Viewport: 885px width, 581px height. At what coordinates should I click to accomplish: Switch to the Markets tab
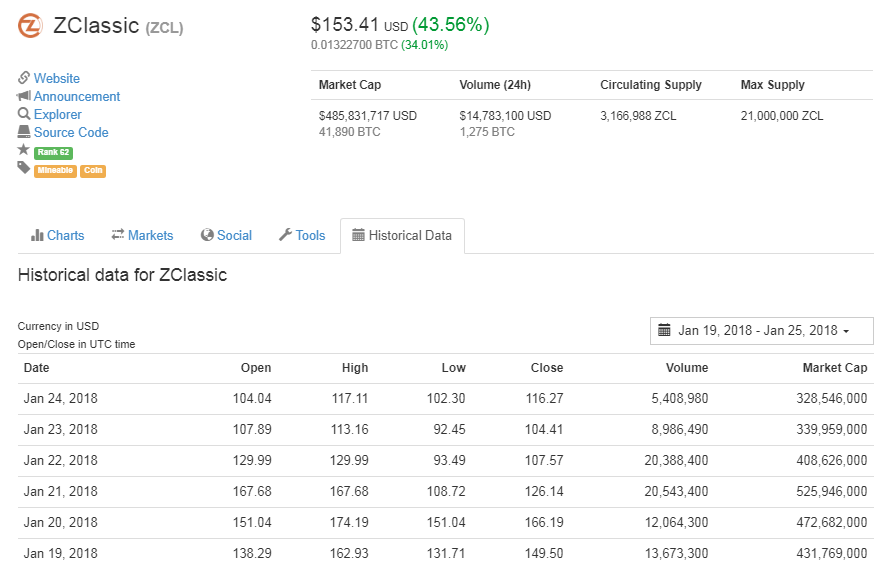tap(142, 235)
